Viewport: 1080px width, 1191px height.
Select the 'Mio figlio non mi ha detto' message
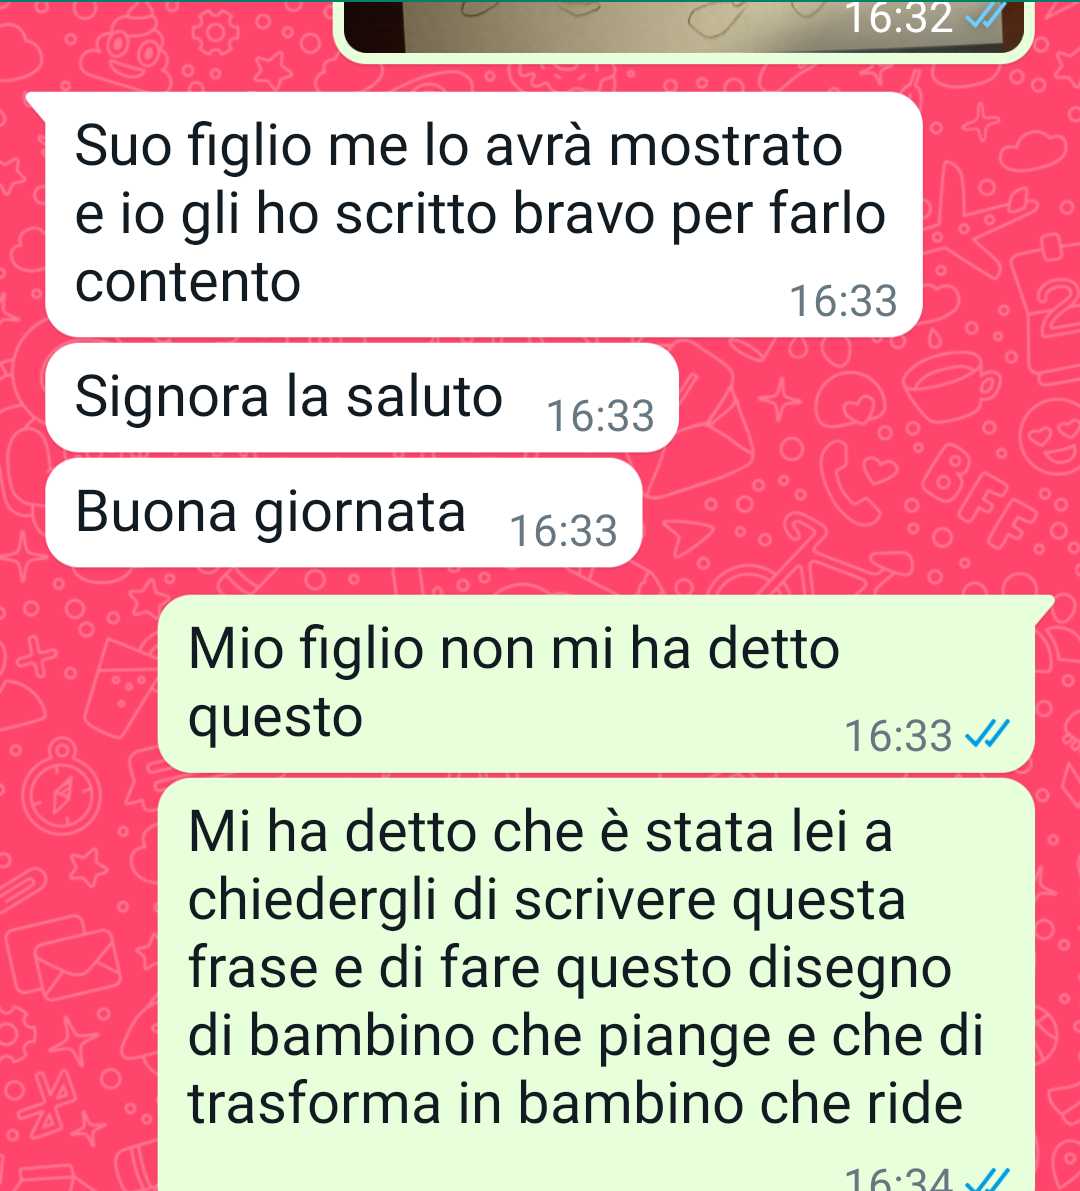click(596, 684)
